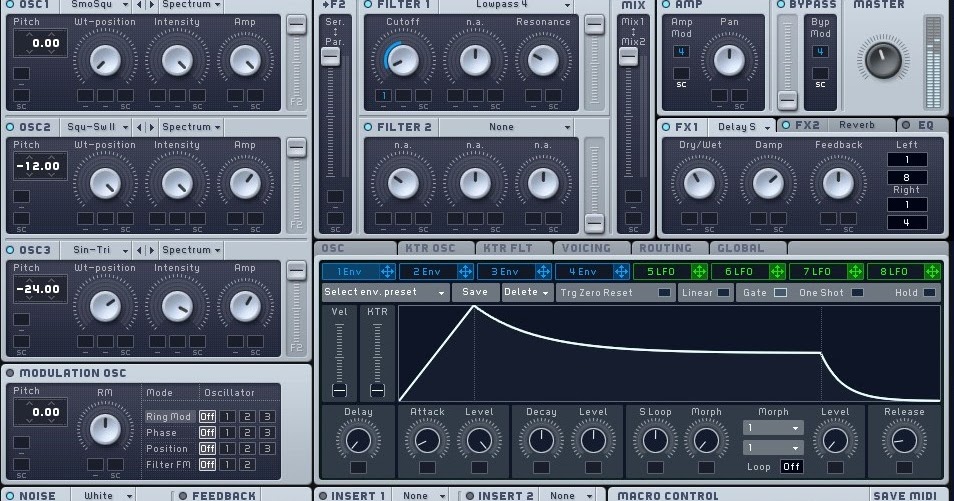Viewport: 954px width, 501px height.
Task: Open Filter 1 Lowpass 4 type dropdown
Action: click(506, 5)
